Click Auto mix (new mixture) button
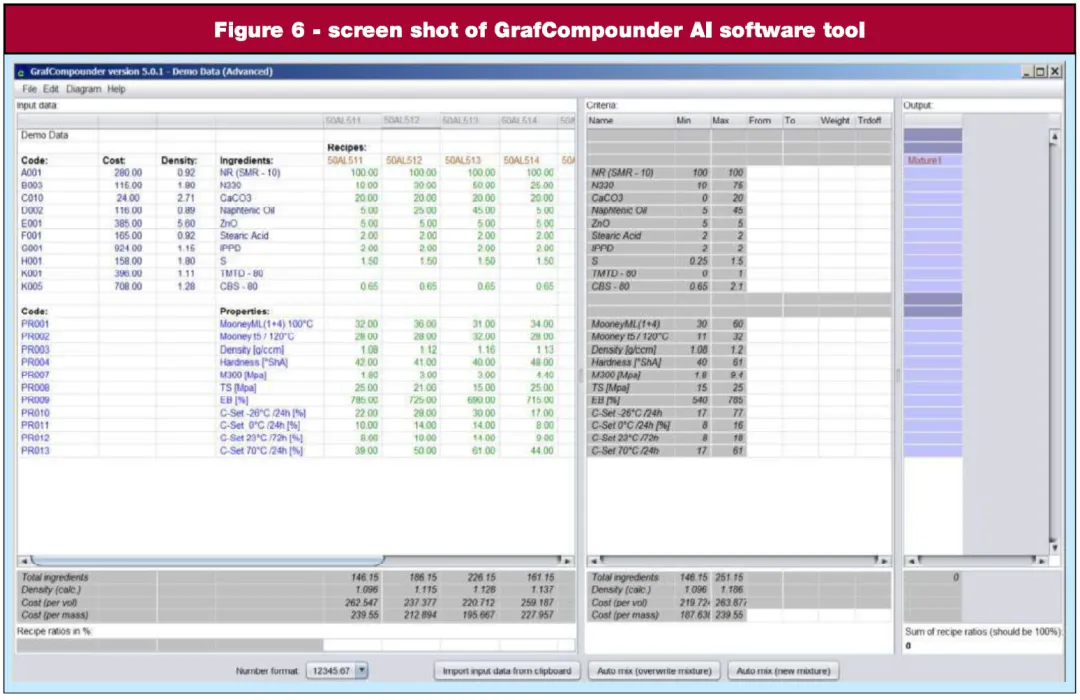The image size is (1080, 700). (783, 670)
